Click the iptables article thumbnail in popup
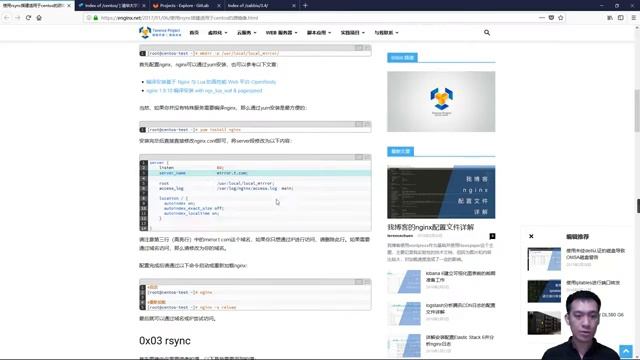The height and width of the screenshot is (360, 640). click(x=544, y=291)
